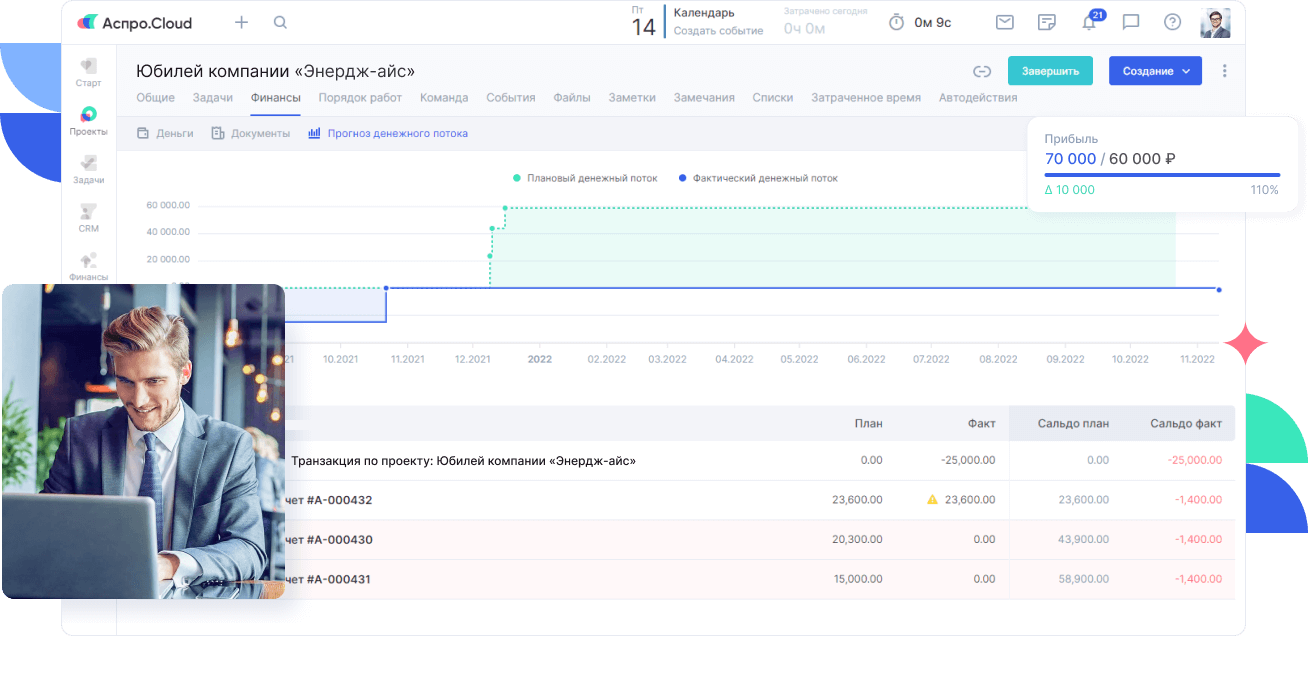
Task: Open the three-dot project options menu
Action: click(1225, 71)
